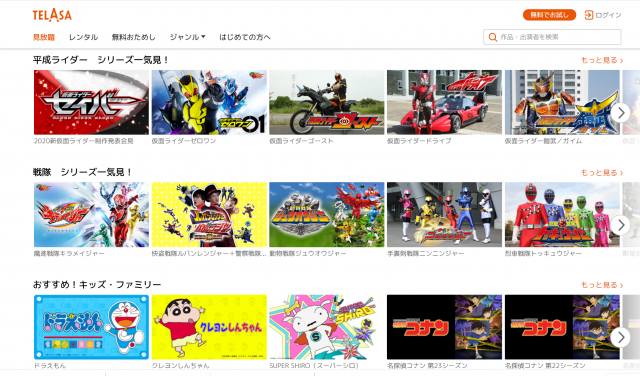Open the ジャンル dropdown menu
640x376 pixels.
tap(187, 37)
